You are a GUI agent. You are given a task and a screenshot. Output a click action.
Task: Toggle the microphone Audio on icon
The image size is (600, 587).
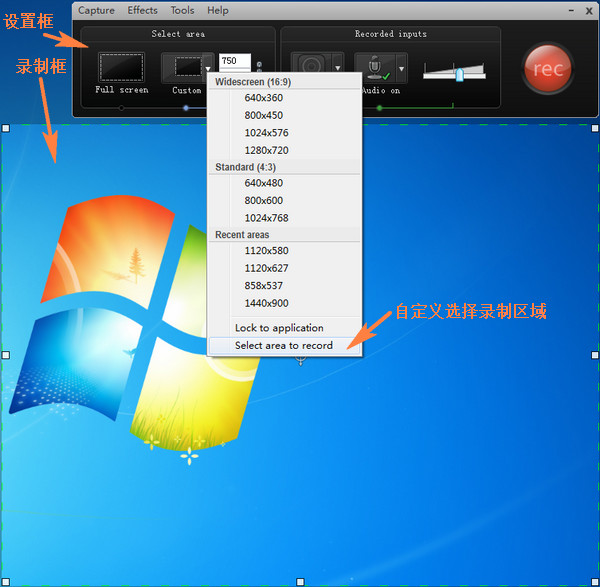(375, 68)
